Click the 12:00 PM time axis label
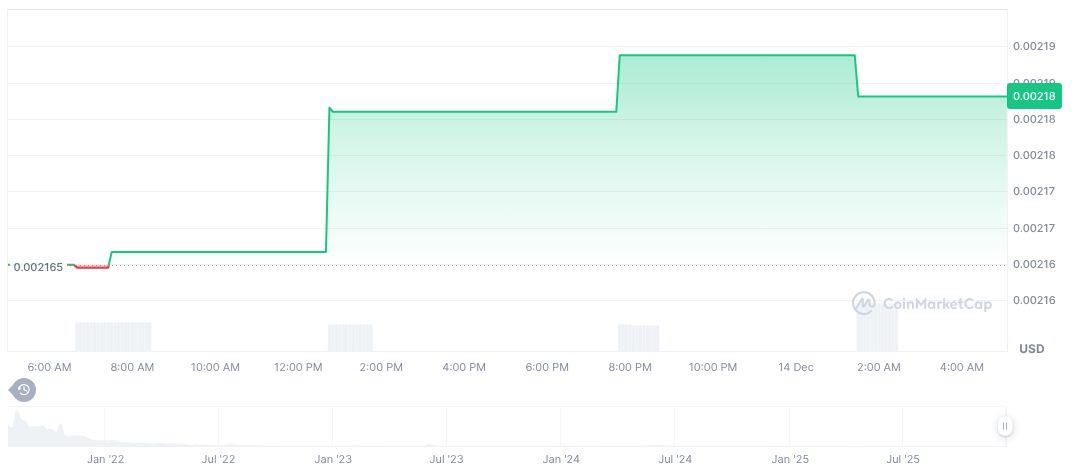Image resolution: width=1072 pixels, height=470 pixels. (298, 368)
